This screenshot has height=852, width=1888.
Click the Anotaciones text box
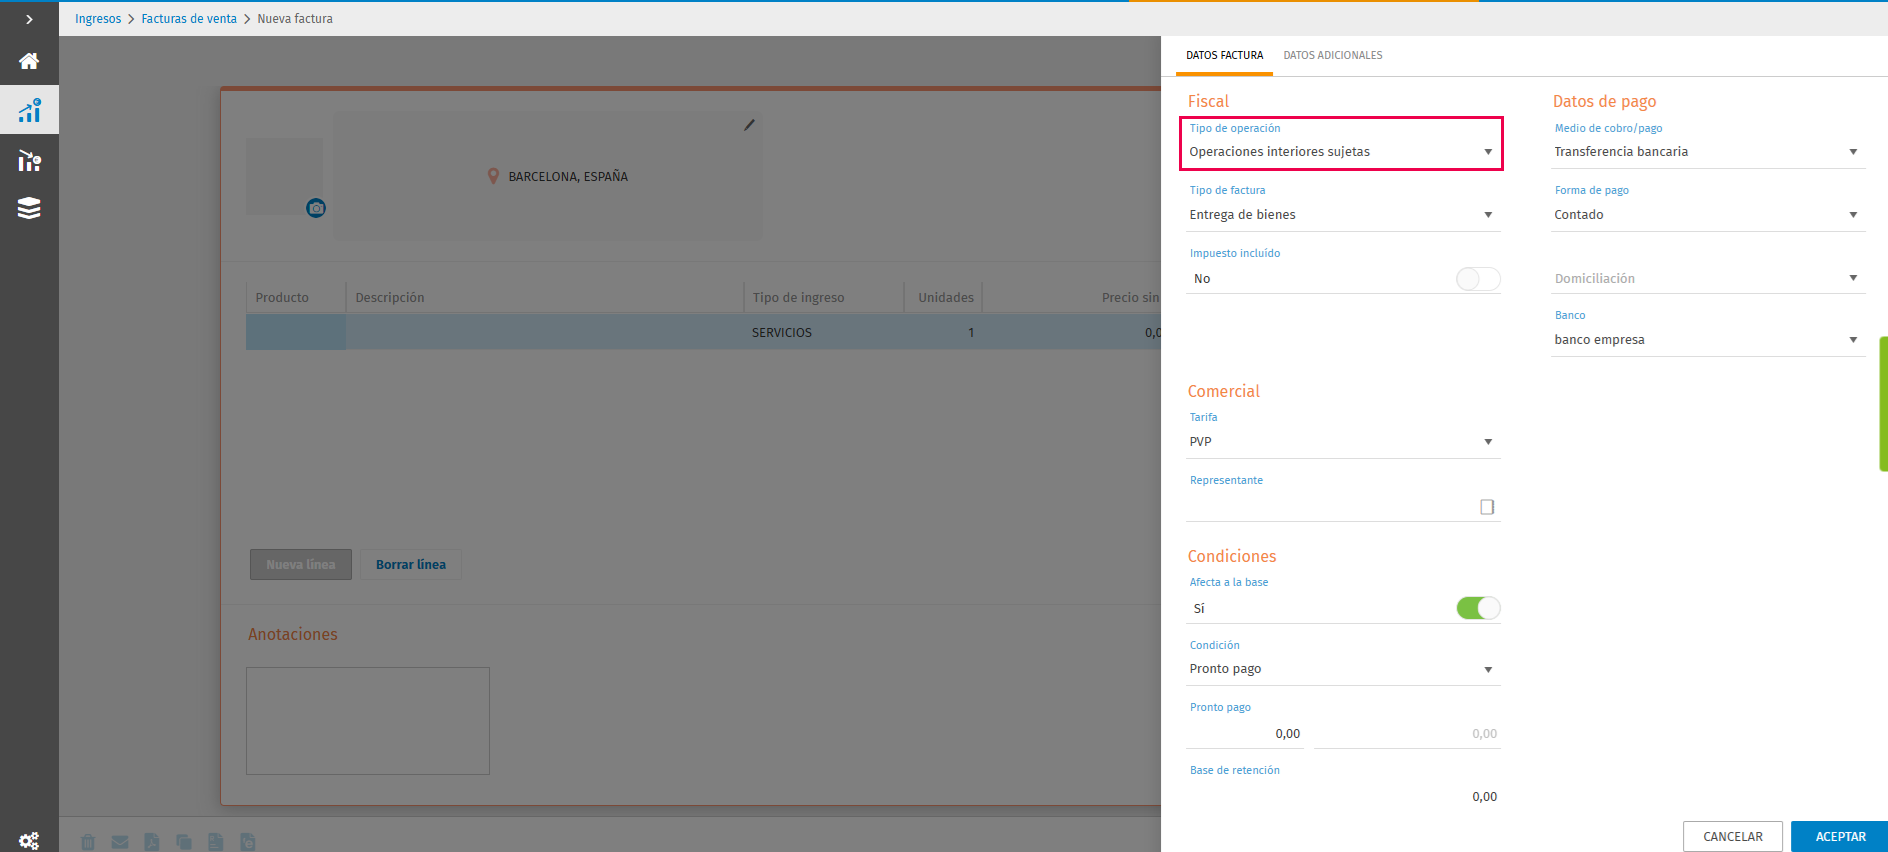(368, 721)
